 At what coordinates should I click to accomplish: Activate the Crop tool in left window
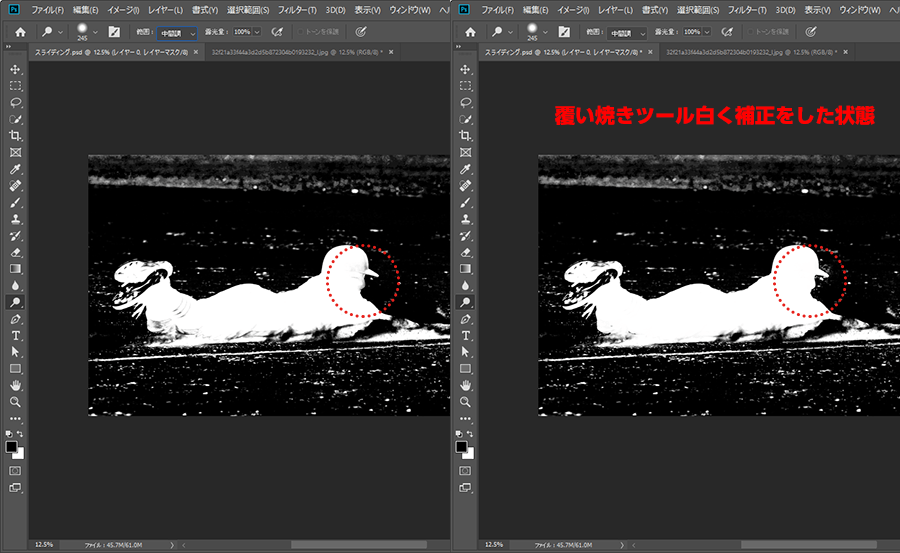pos(15,136)
